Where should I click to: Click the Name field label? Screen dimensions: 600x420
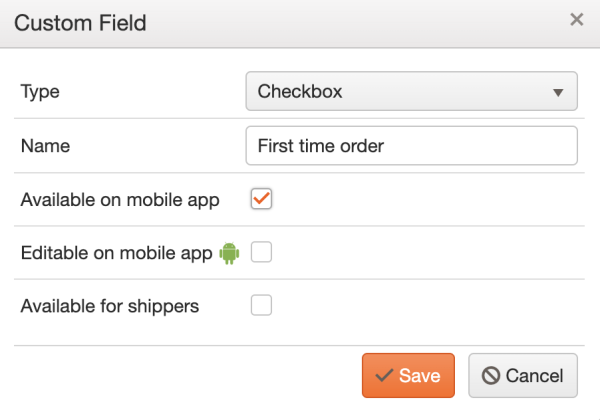pos(45,145)
